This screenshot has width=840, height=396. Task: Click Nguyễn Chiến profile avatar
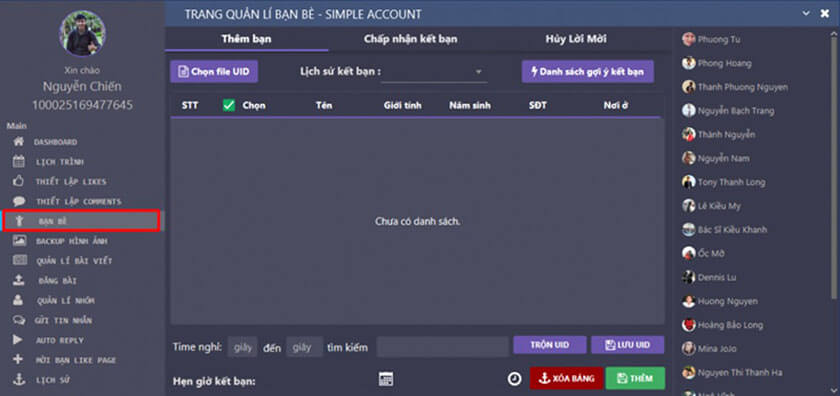(x=82, y=33)
